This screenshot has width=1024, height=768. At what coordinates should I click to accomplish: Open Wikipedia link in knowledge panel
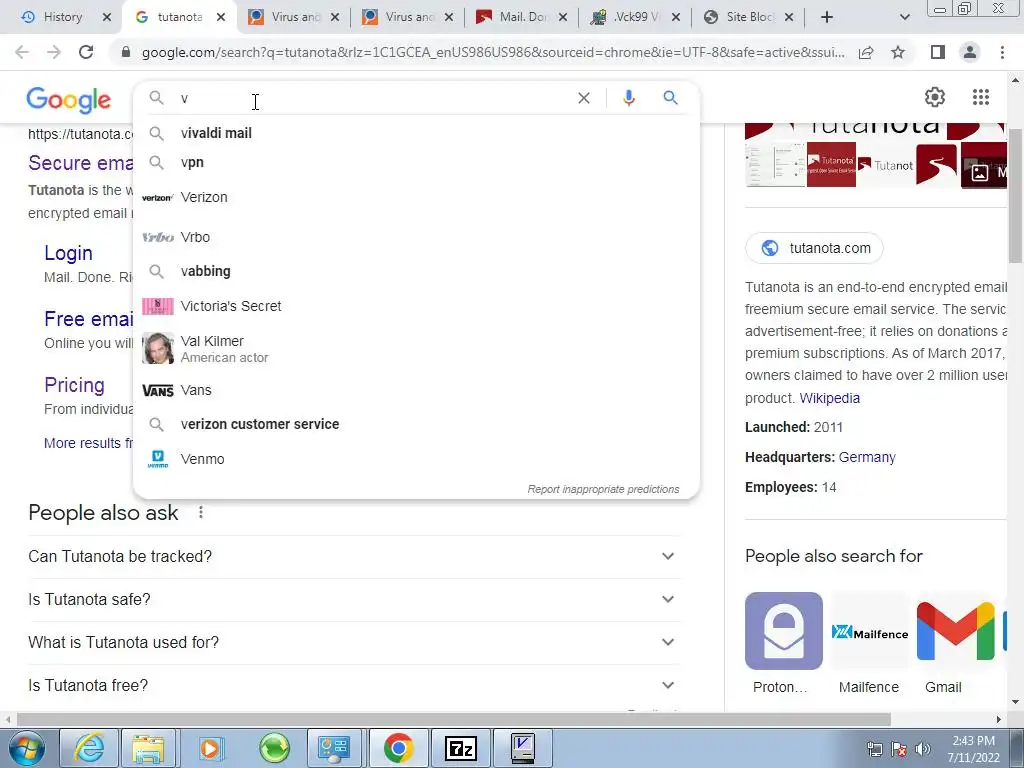829,398
